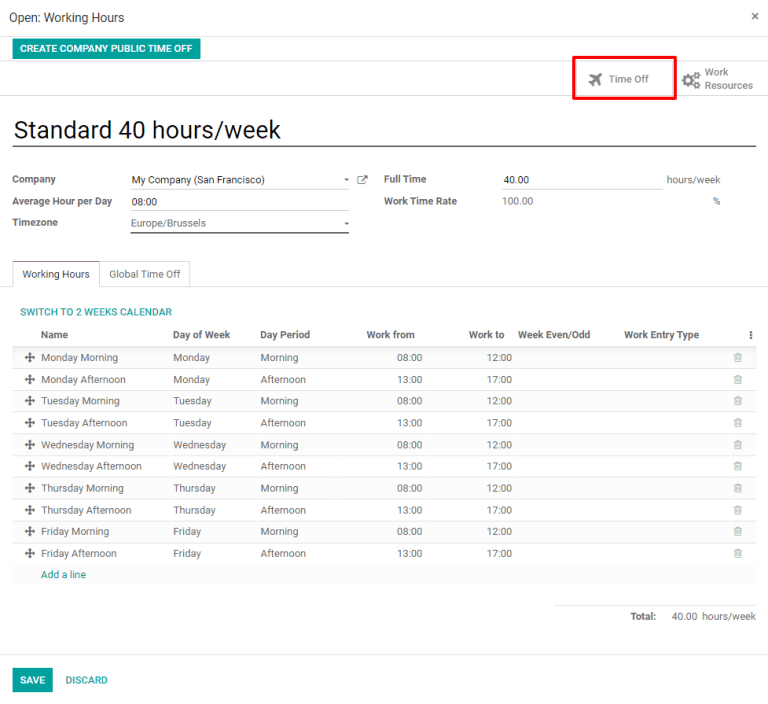Close the Working Hours dialog
Image resolution: width=768 pixels, height=704 pixels.
click(754, 17)
